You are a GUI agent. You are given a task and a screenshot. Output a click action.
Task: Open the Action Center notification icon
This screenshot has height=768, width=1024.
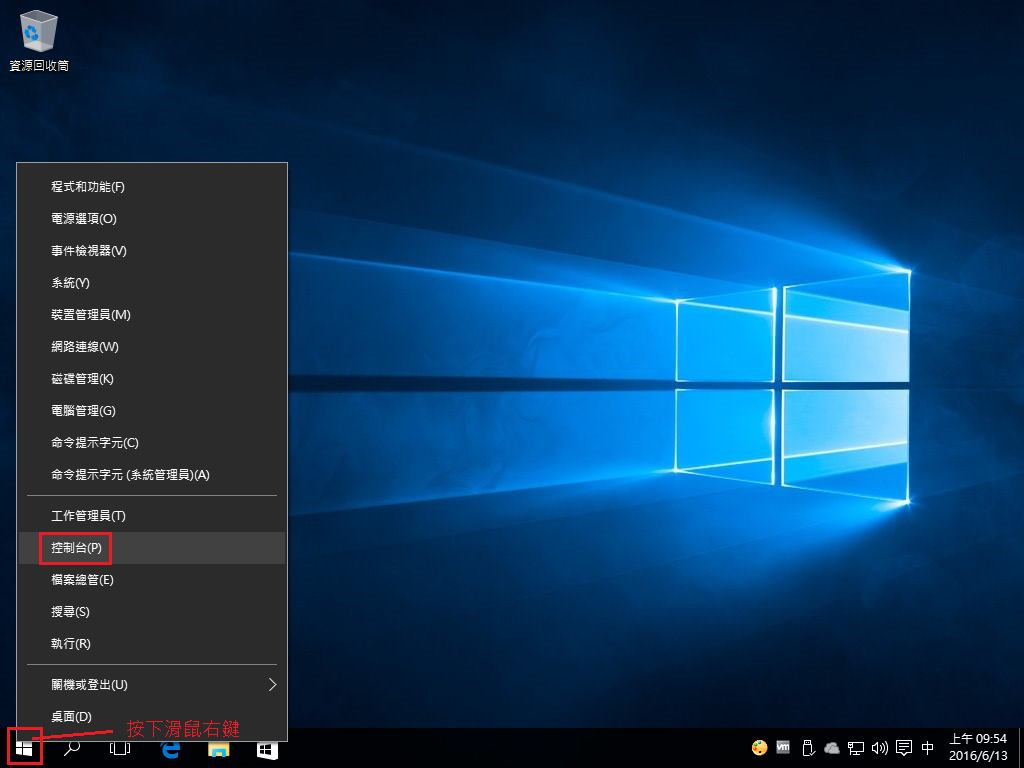(903, 747)
